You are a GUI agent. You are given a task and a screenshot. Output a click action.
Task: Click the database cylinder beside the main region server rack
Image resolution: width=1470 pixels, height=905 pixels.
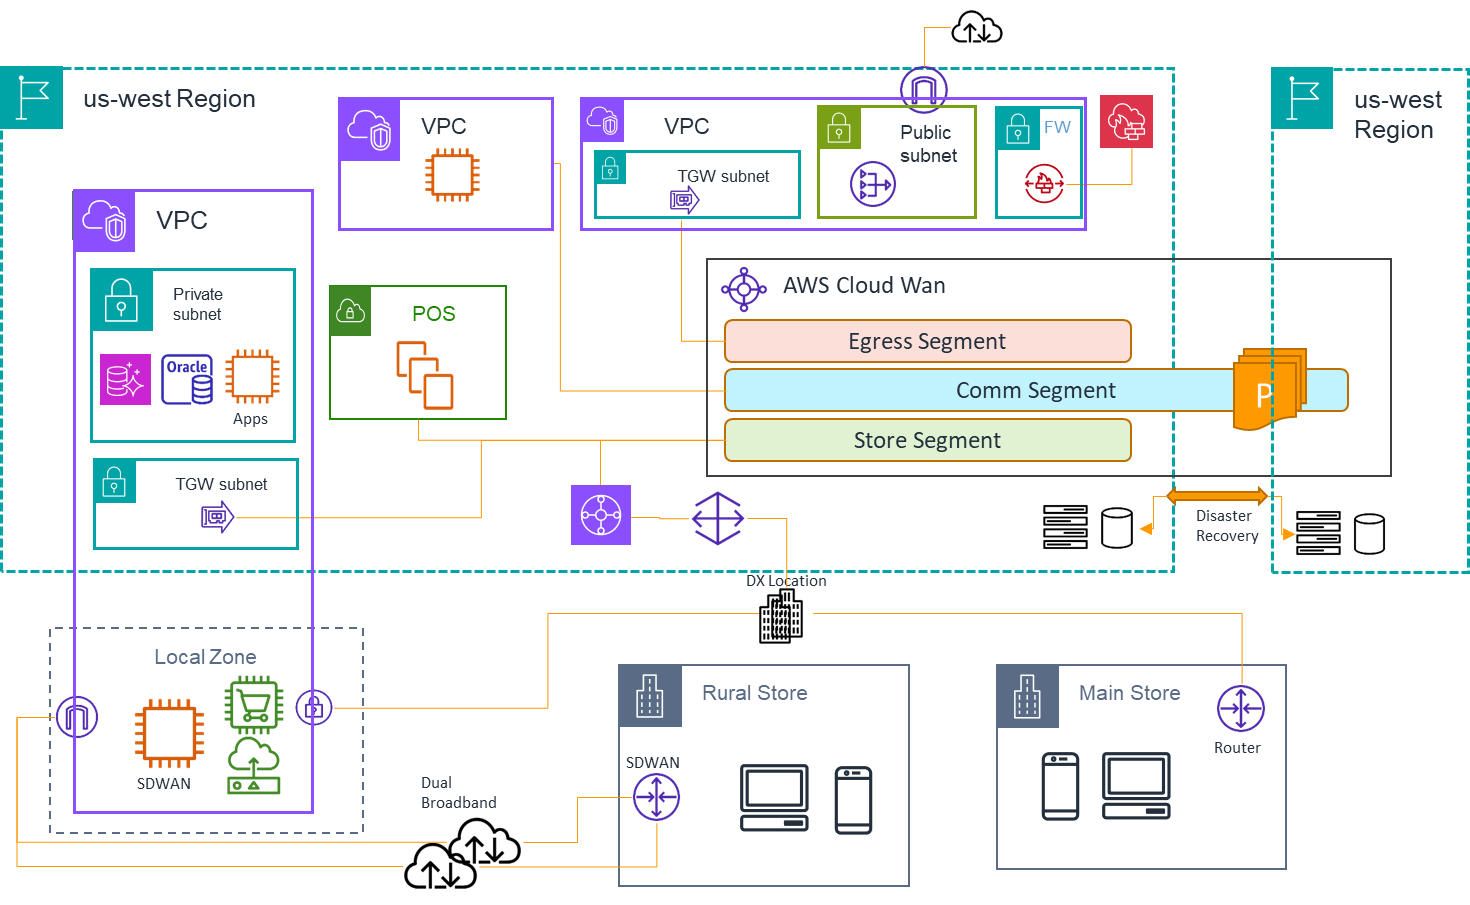(1116, 528)
